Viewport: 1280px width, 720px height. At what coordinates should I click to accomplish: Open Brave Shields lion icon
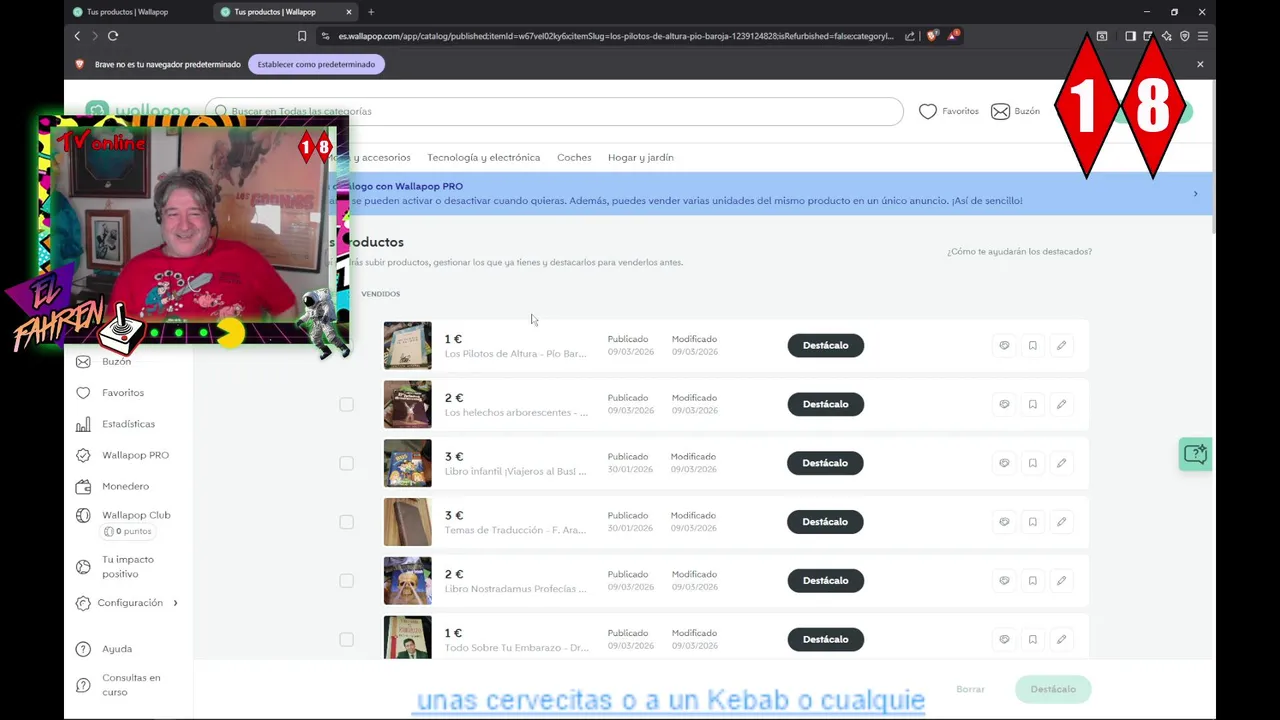[x=932, y=36]
